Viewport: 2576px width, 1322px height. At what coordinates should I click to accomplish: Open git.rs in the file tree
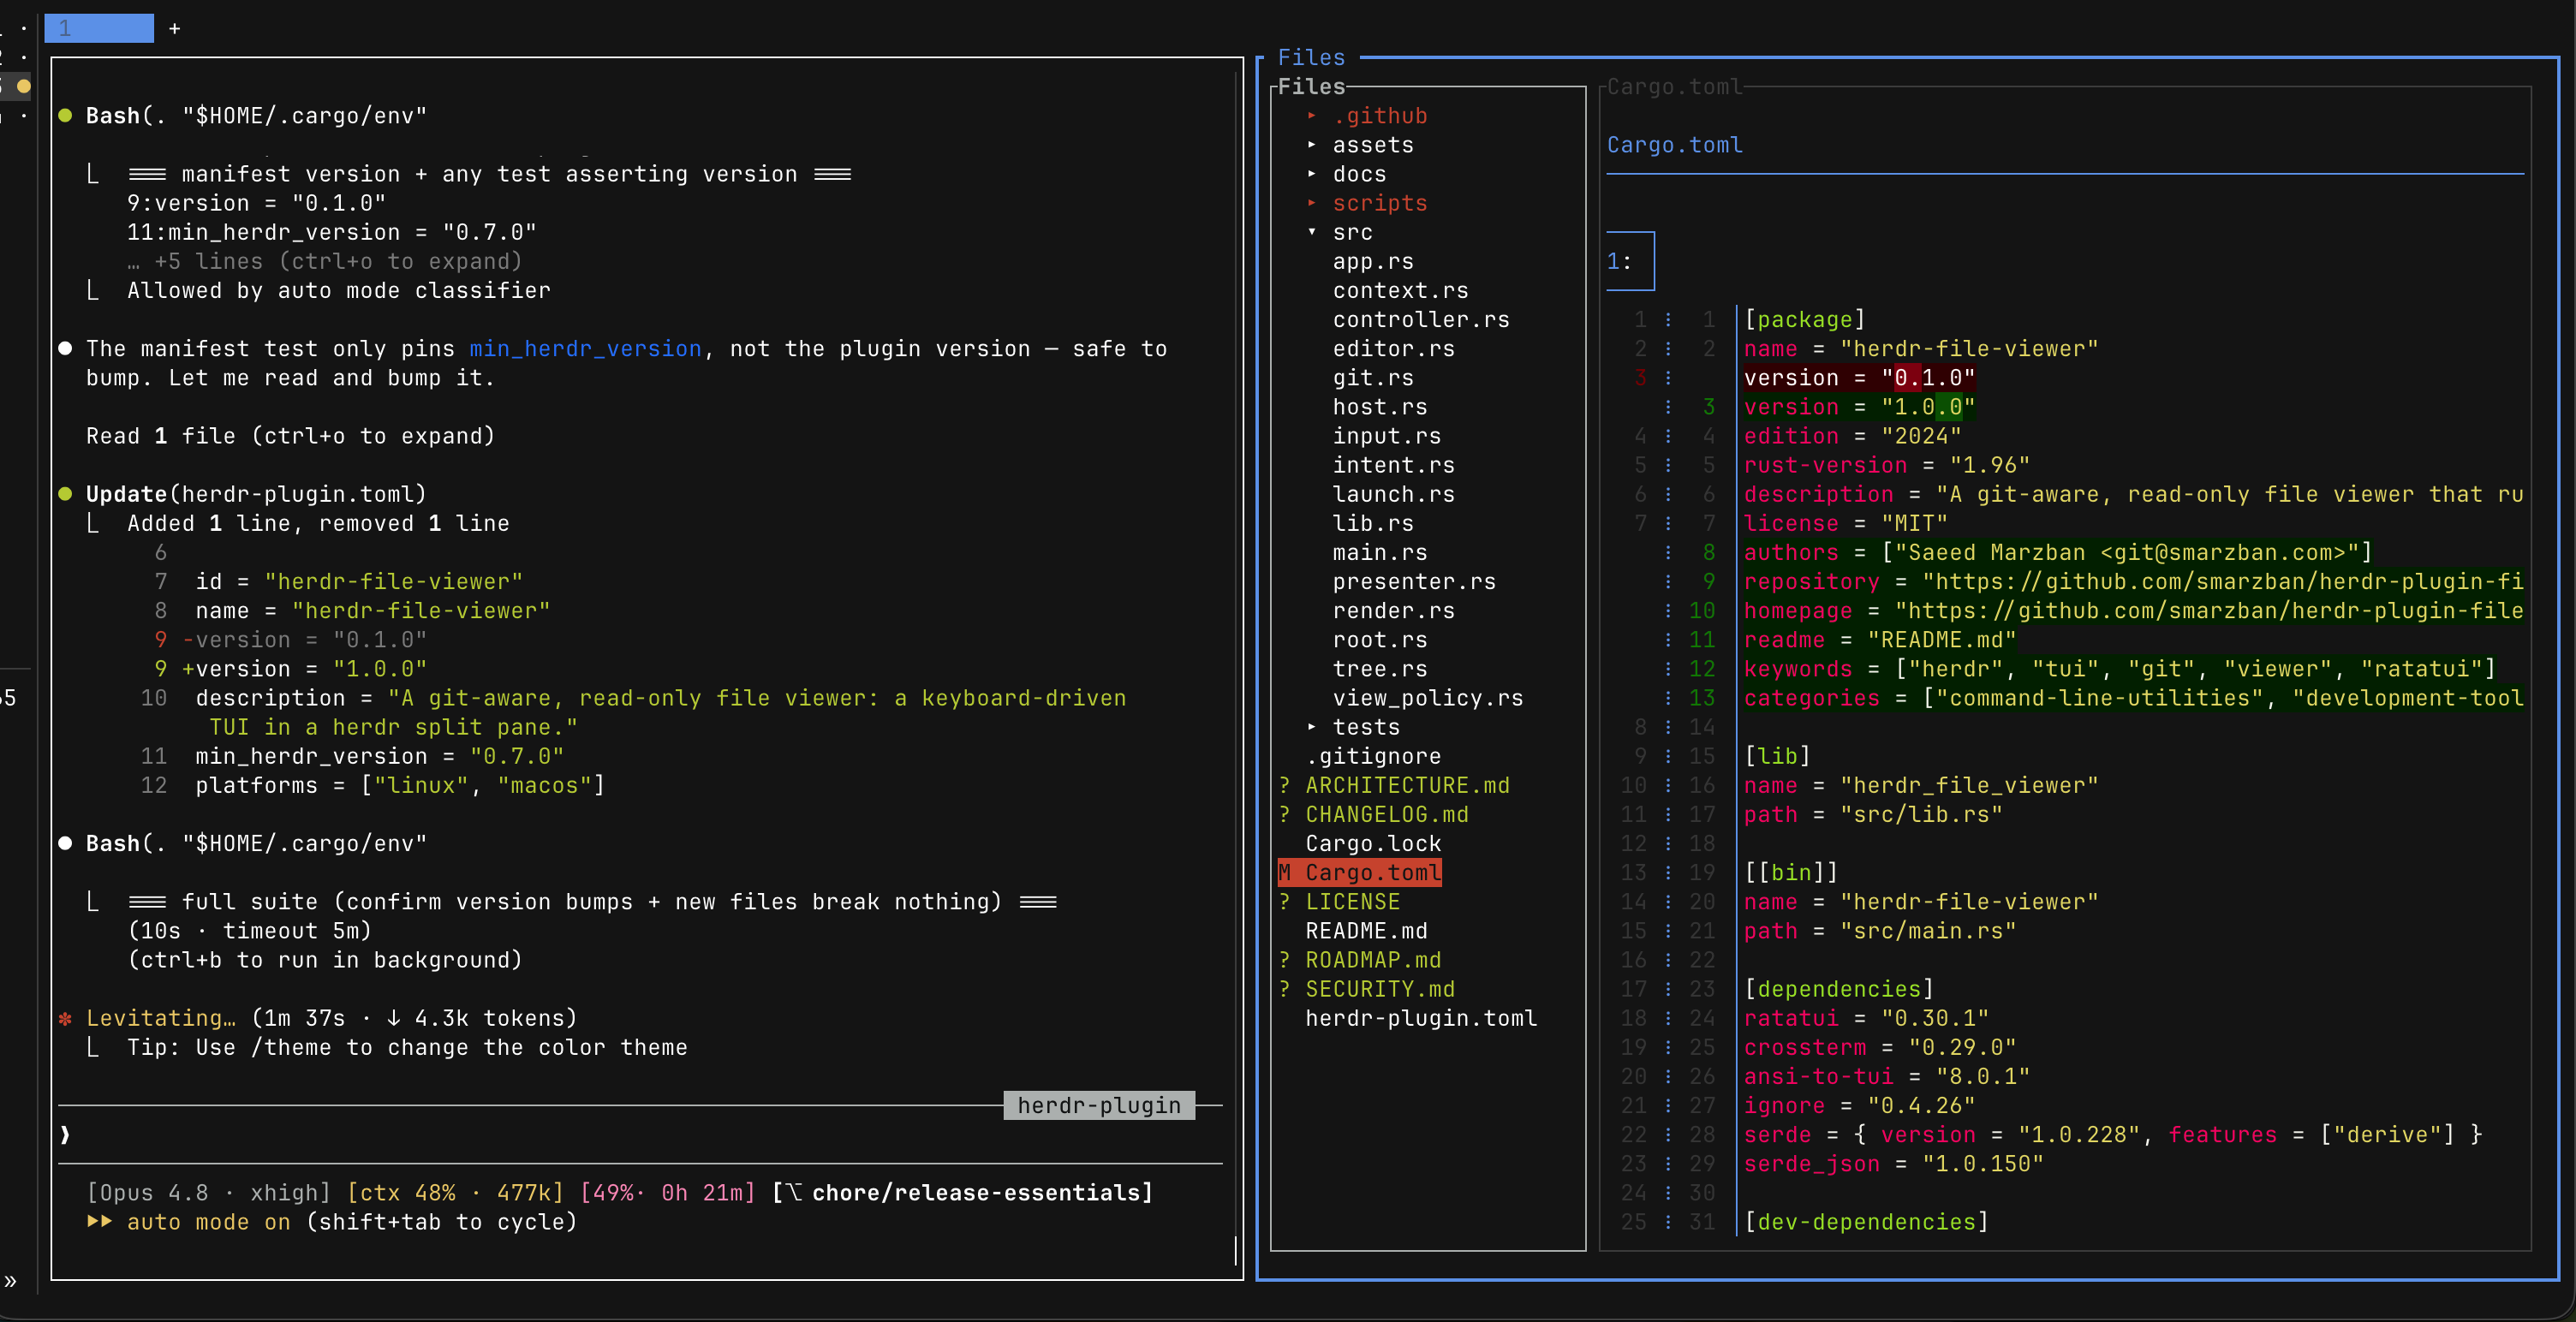[1373, 378]
